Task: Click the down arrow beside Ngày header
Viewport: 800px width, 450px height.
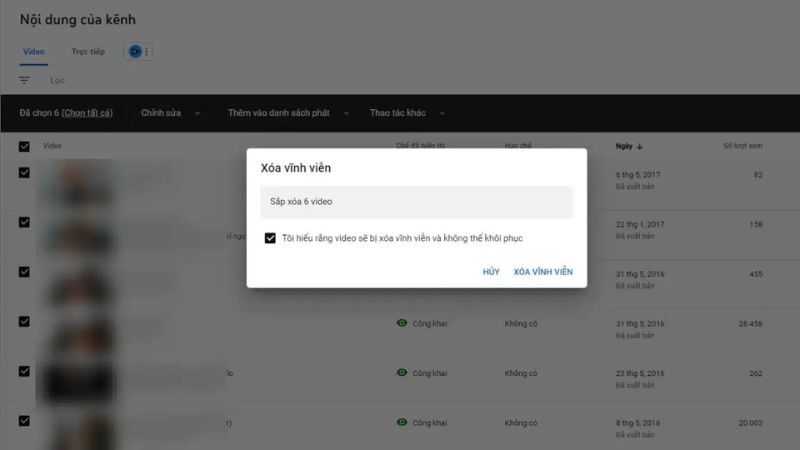Action: (640, 146)
